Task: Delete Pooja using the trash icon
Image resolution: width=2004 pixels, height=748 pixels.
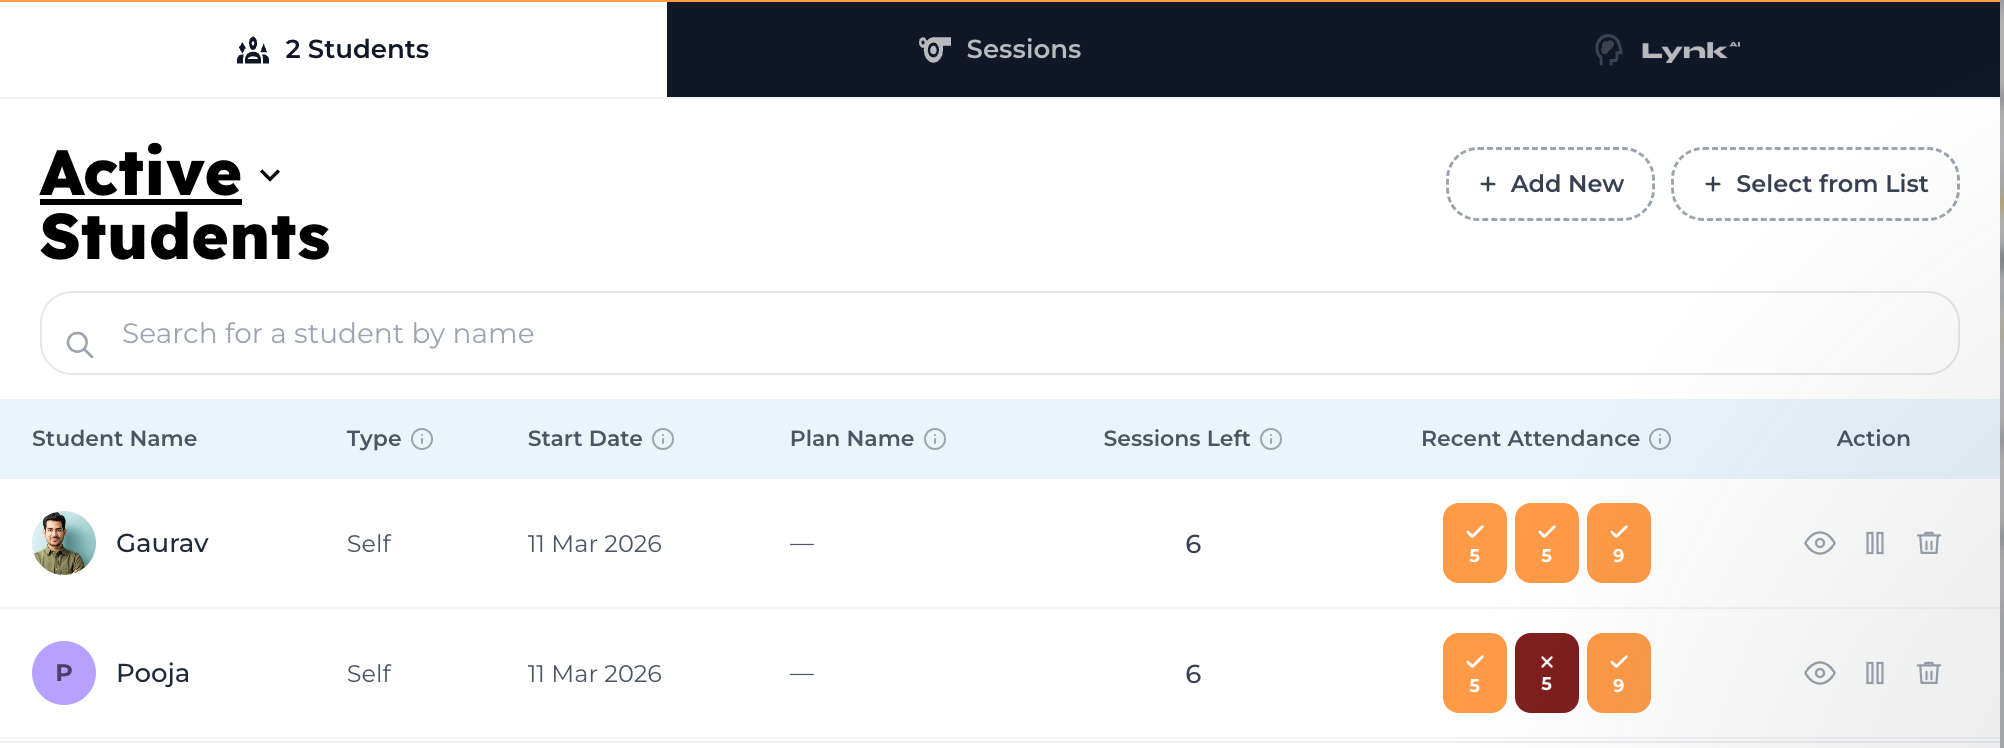Action: pyautogui.click(x=1929, y=673)
